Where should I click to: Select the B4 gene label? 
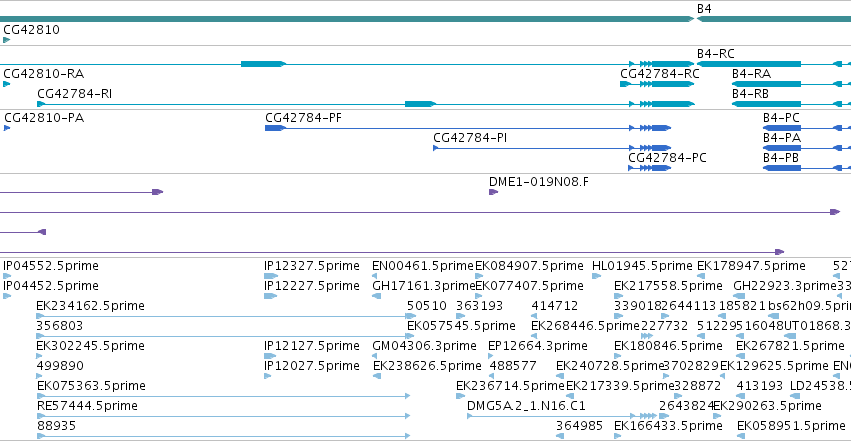click(x=704, y=9)
